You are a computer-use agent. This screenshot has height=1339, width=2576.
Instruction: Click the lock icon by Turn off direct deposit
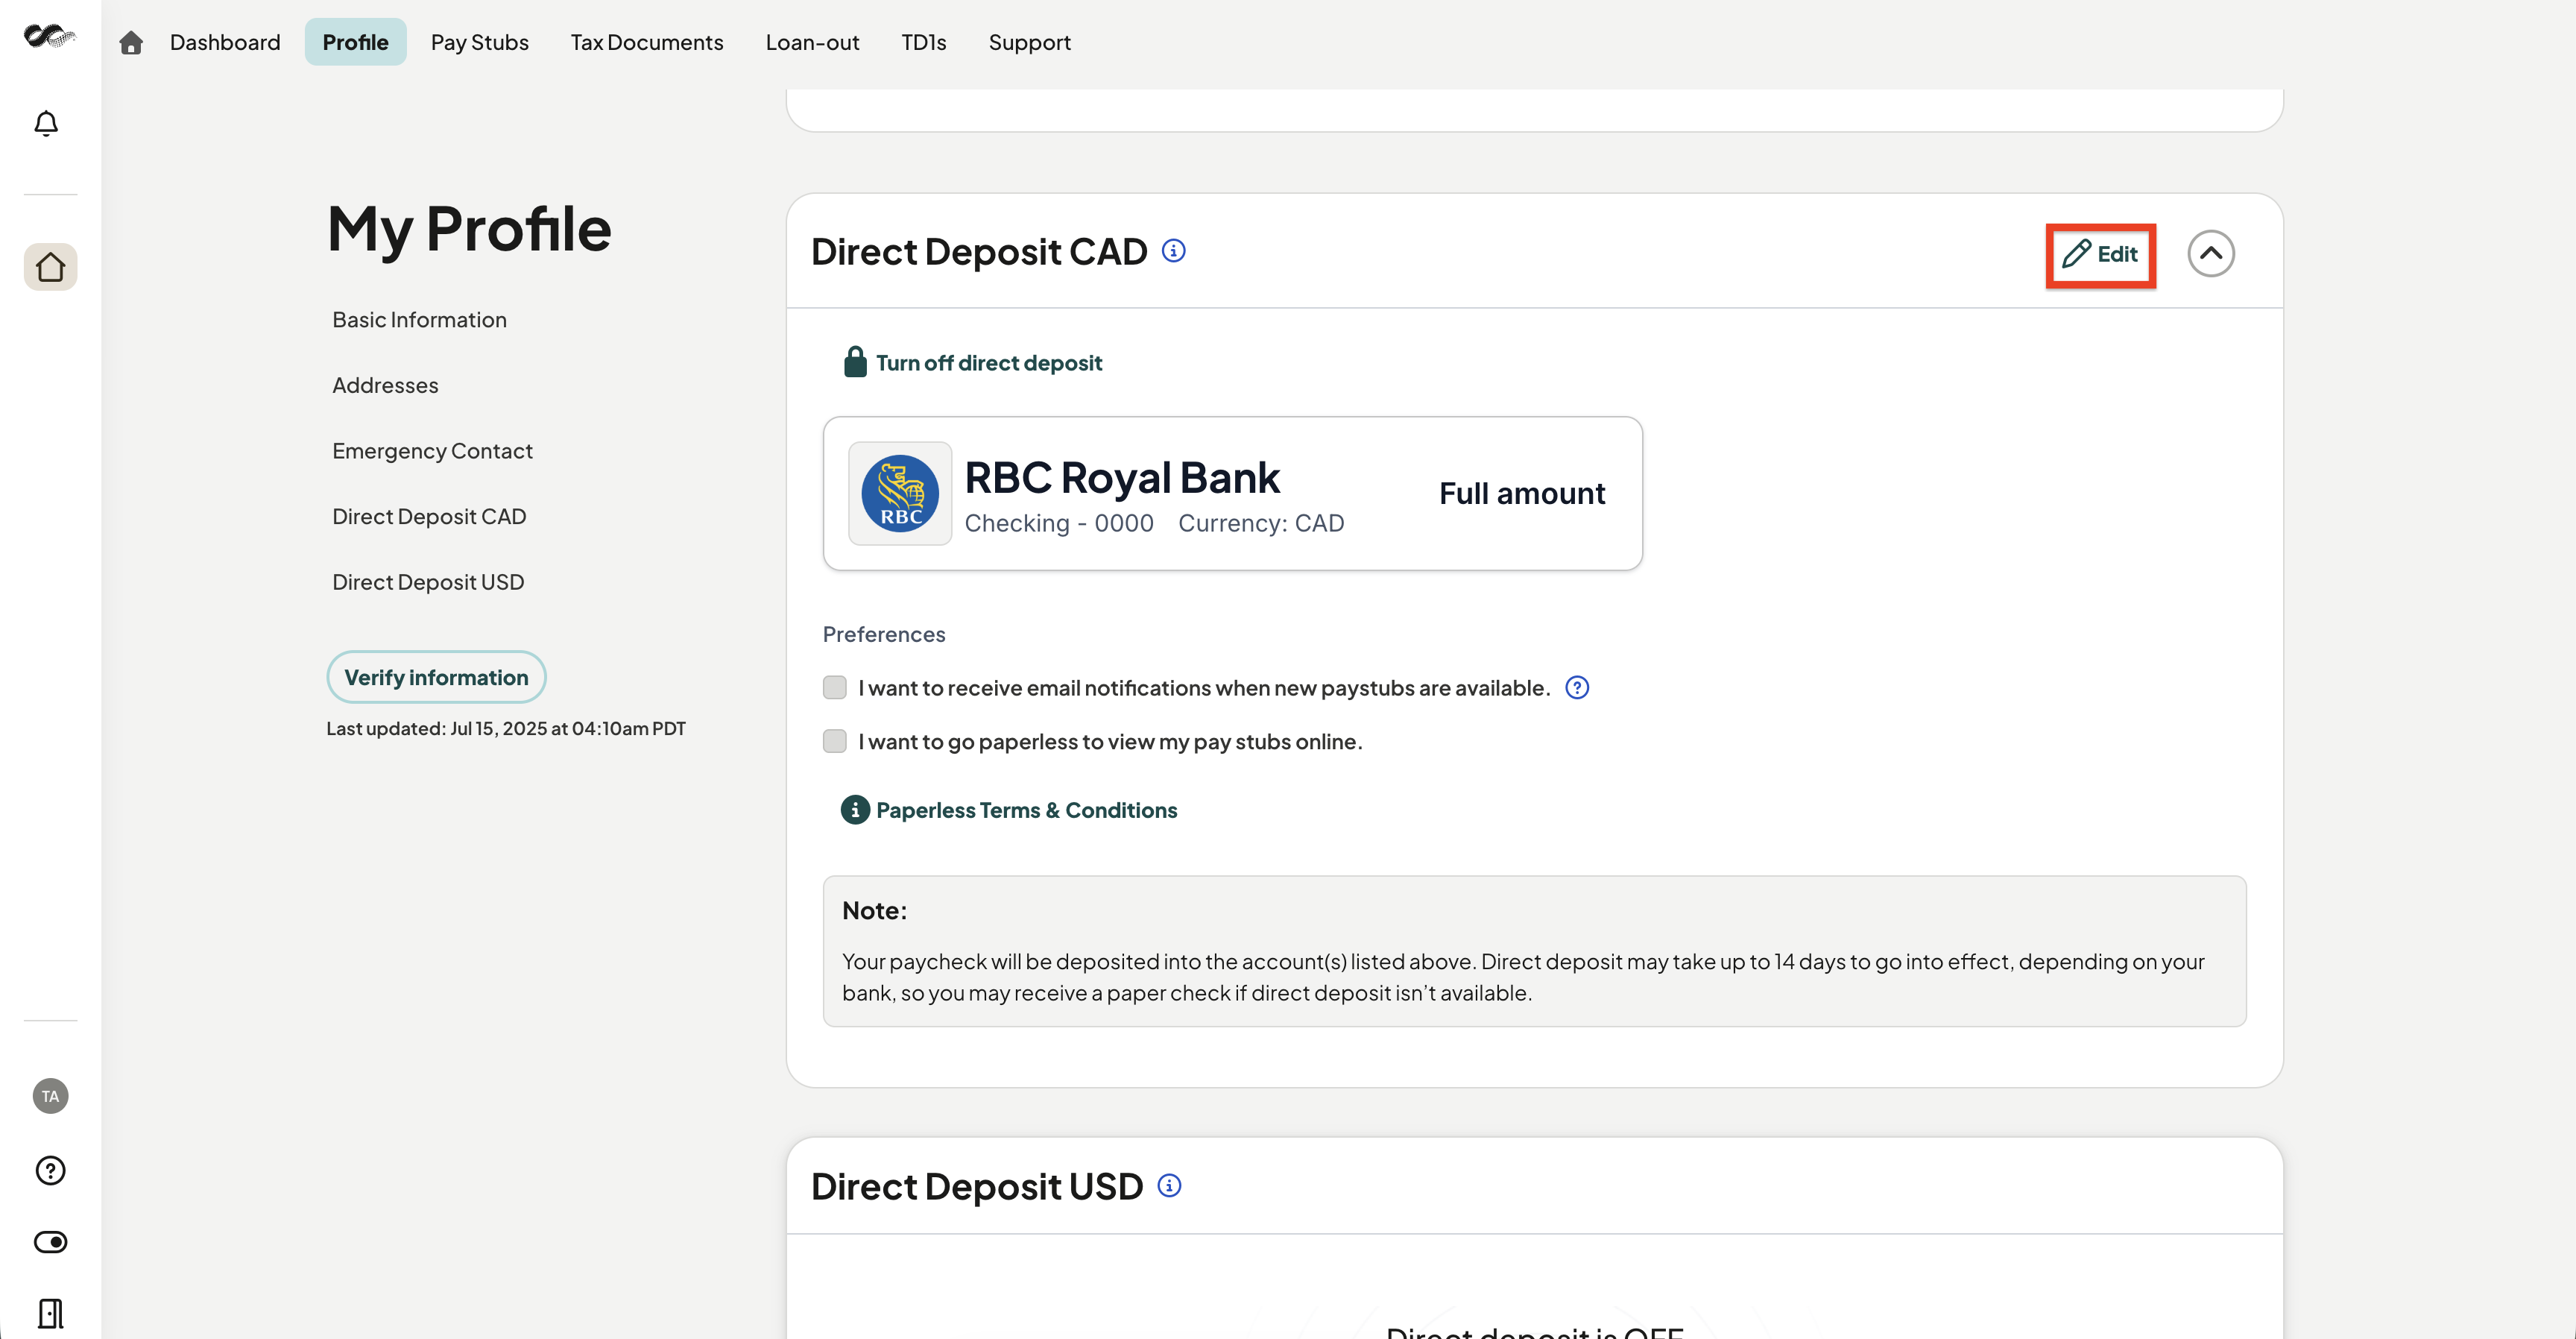click(x=855, y=362)
